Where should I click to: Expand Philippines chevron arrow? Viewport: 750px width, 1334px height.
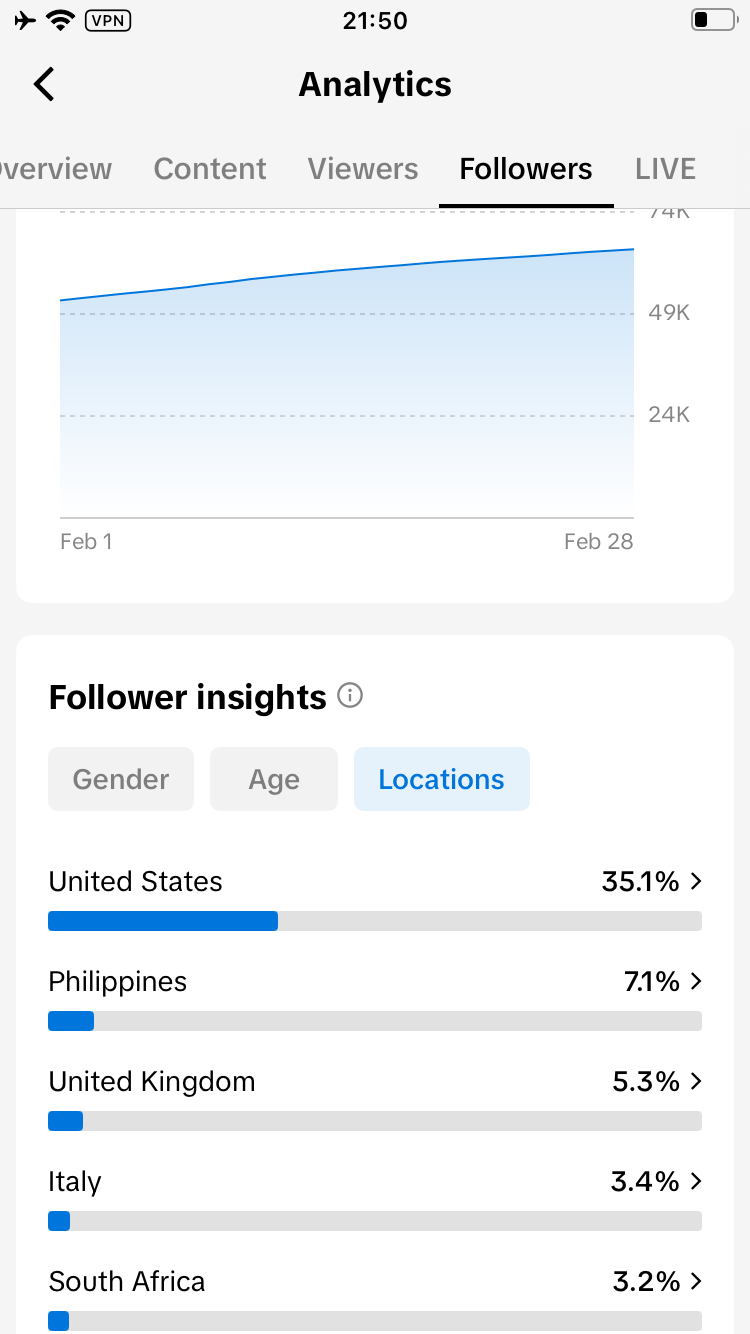[x=696, y=981]
